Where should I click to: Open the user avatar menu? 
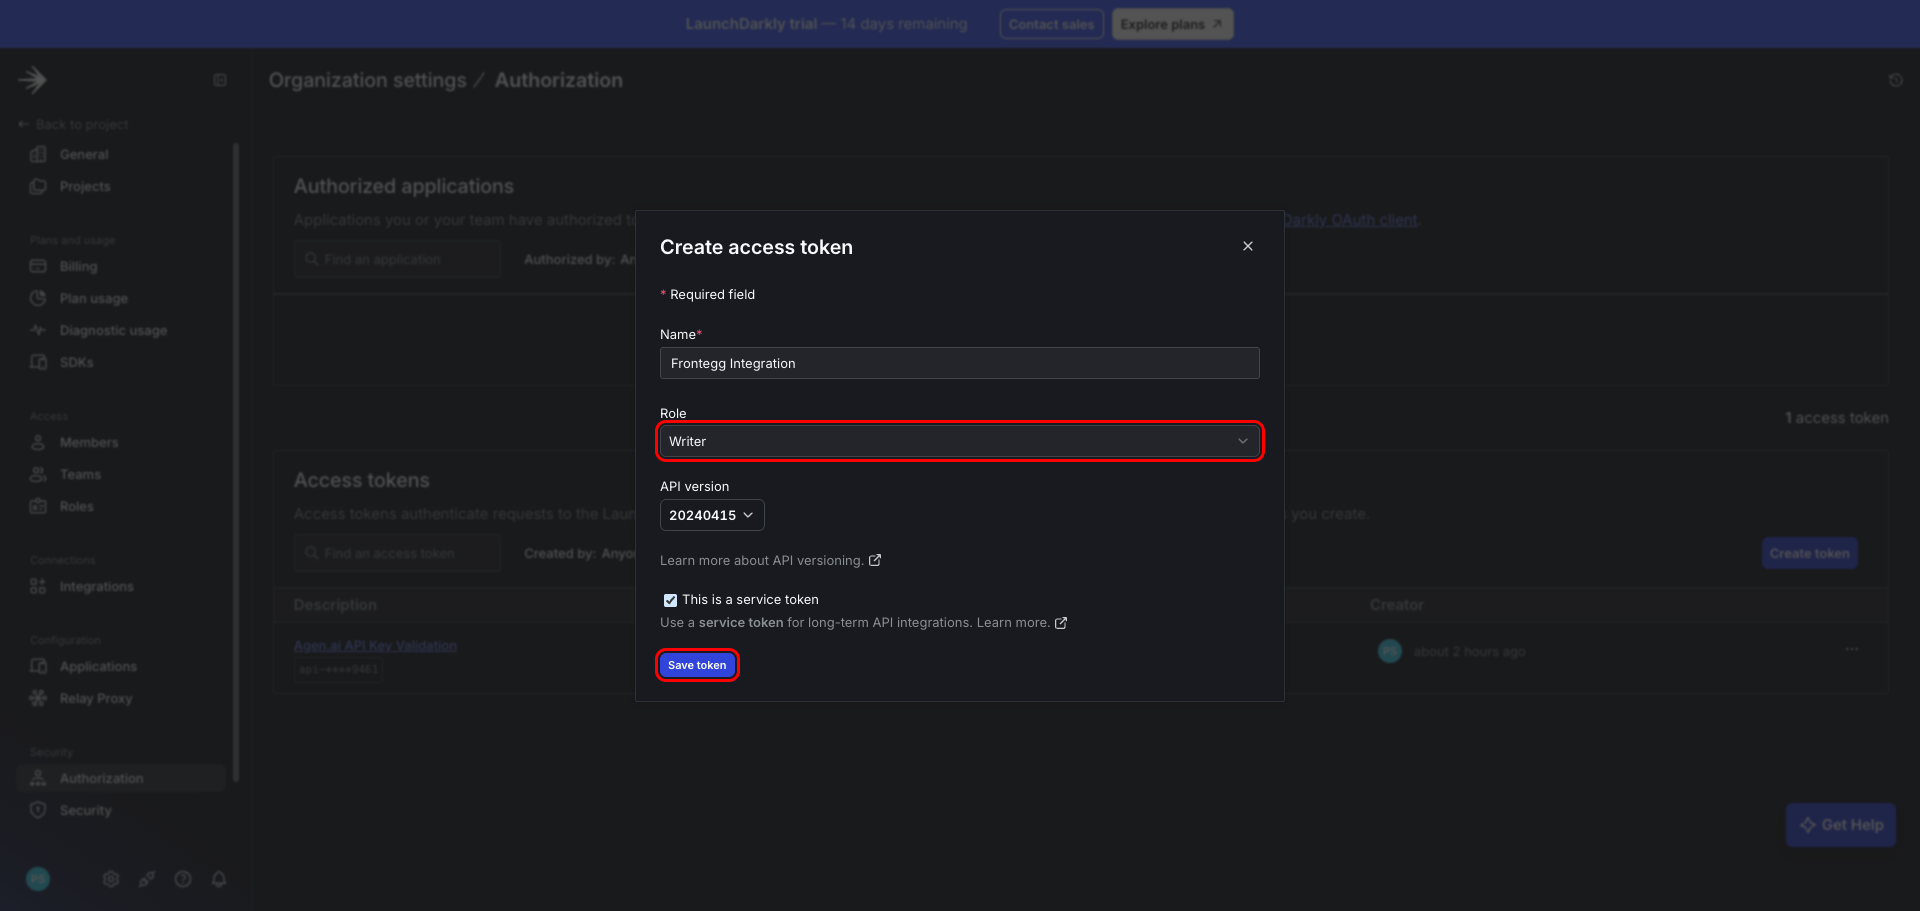38,879
